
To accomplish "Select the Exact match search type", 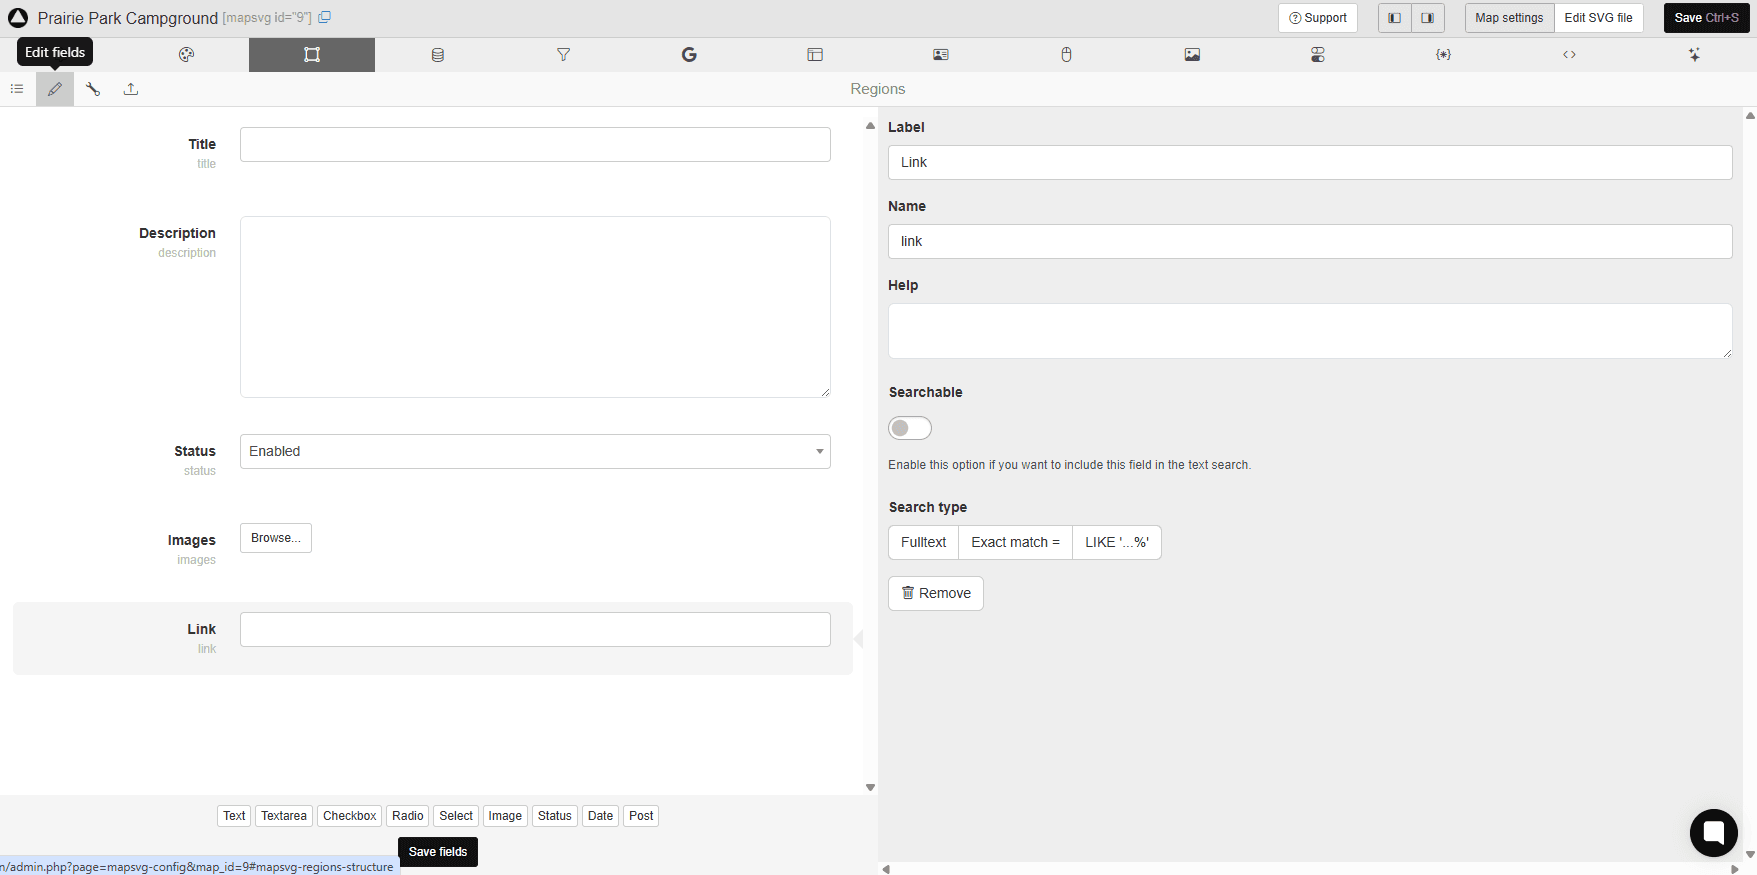I will point(1015,542).
